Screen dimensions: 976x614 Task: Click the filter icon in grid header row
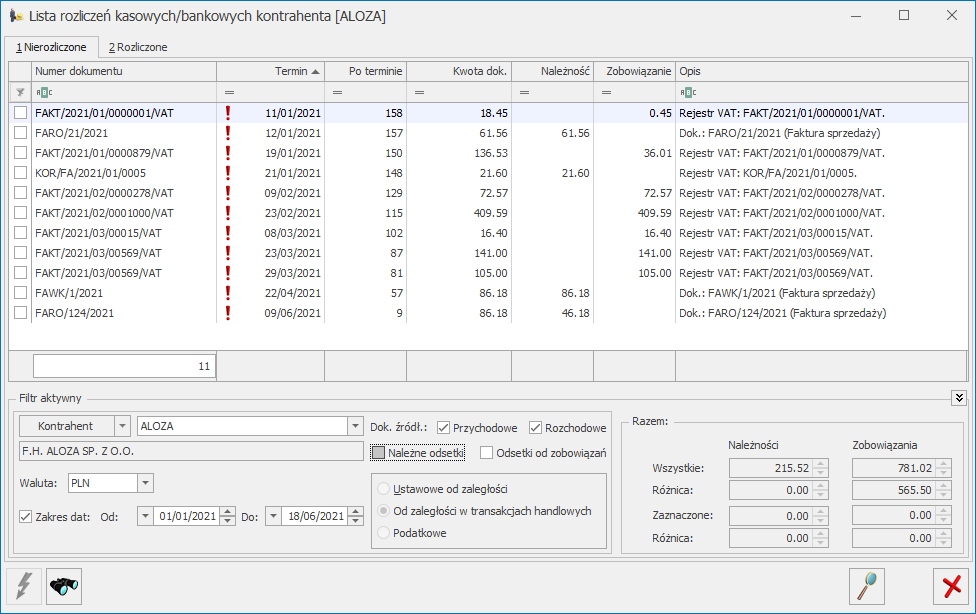pos(20,92)
